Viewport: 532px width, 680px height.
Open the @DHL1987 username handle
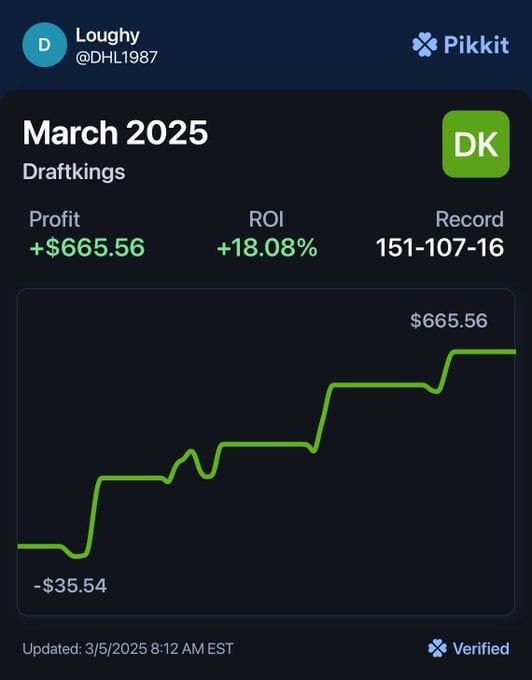point(116,57)
